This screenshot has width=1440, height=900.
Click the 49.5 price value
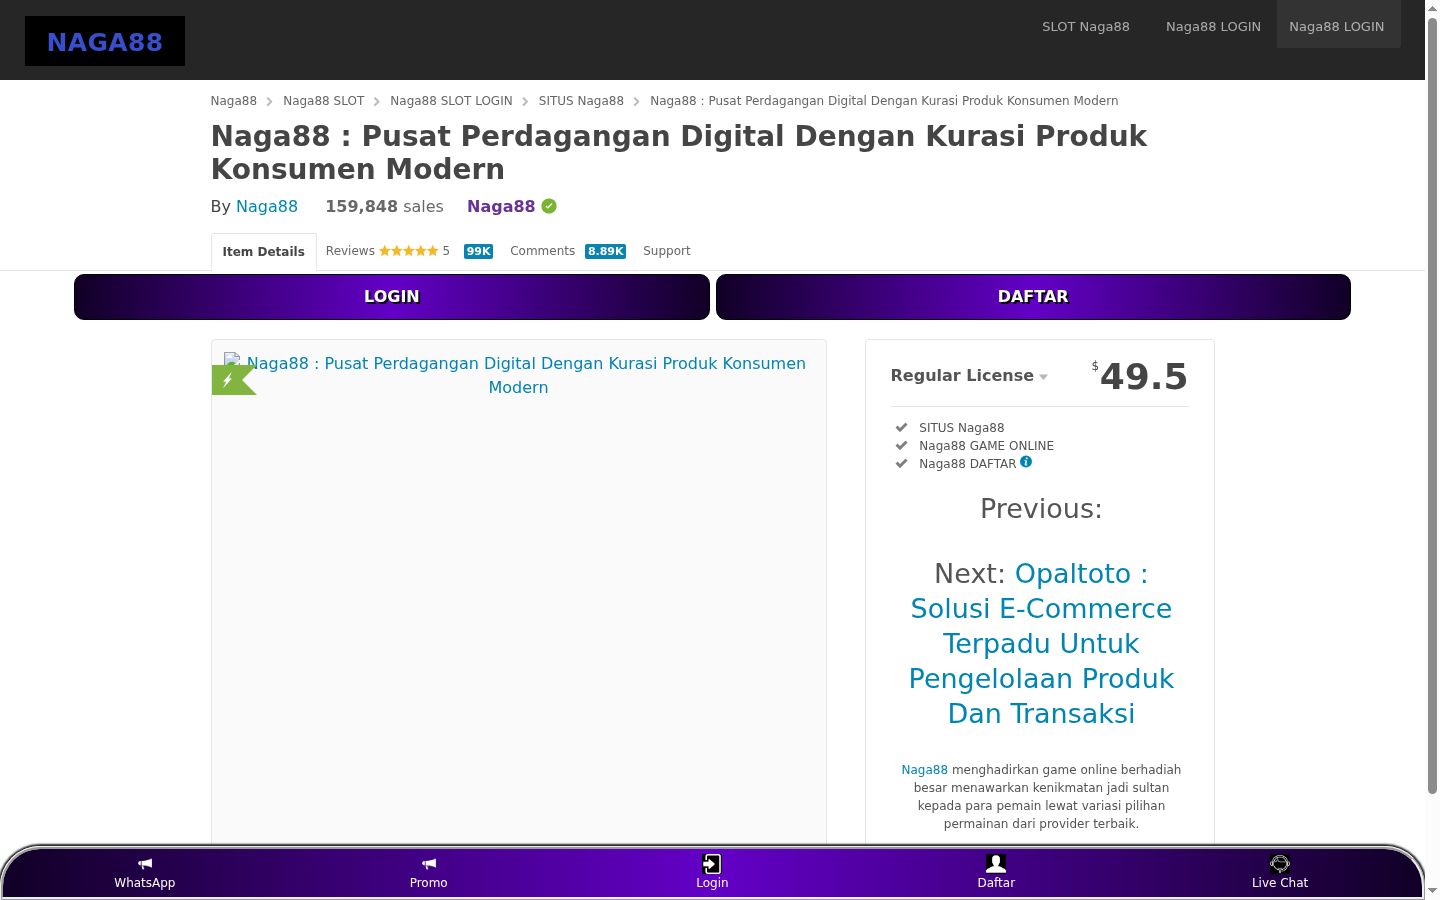pyautogui.click(x=1144, y=377)
